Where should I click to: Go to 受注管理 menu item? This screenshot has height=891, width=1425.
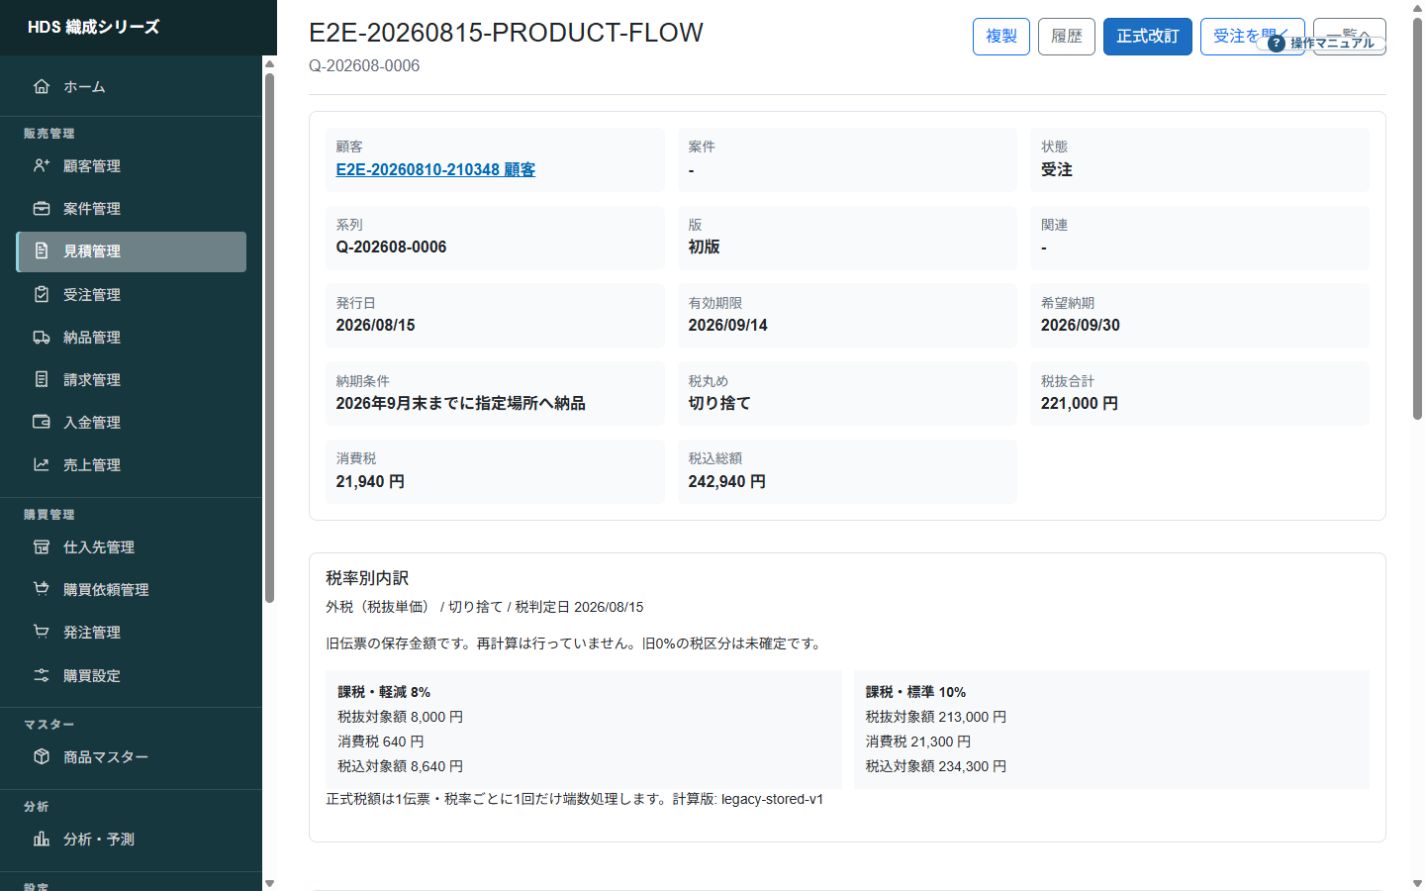pos(131,295)
